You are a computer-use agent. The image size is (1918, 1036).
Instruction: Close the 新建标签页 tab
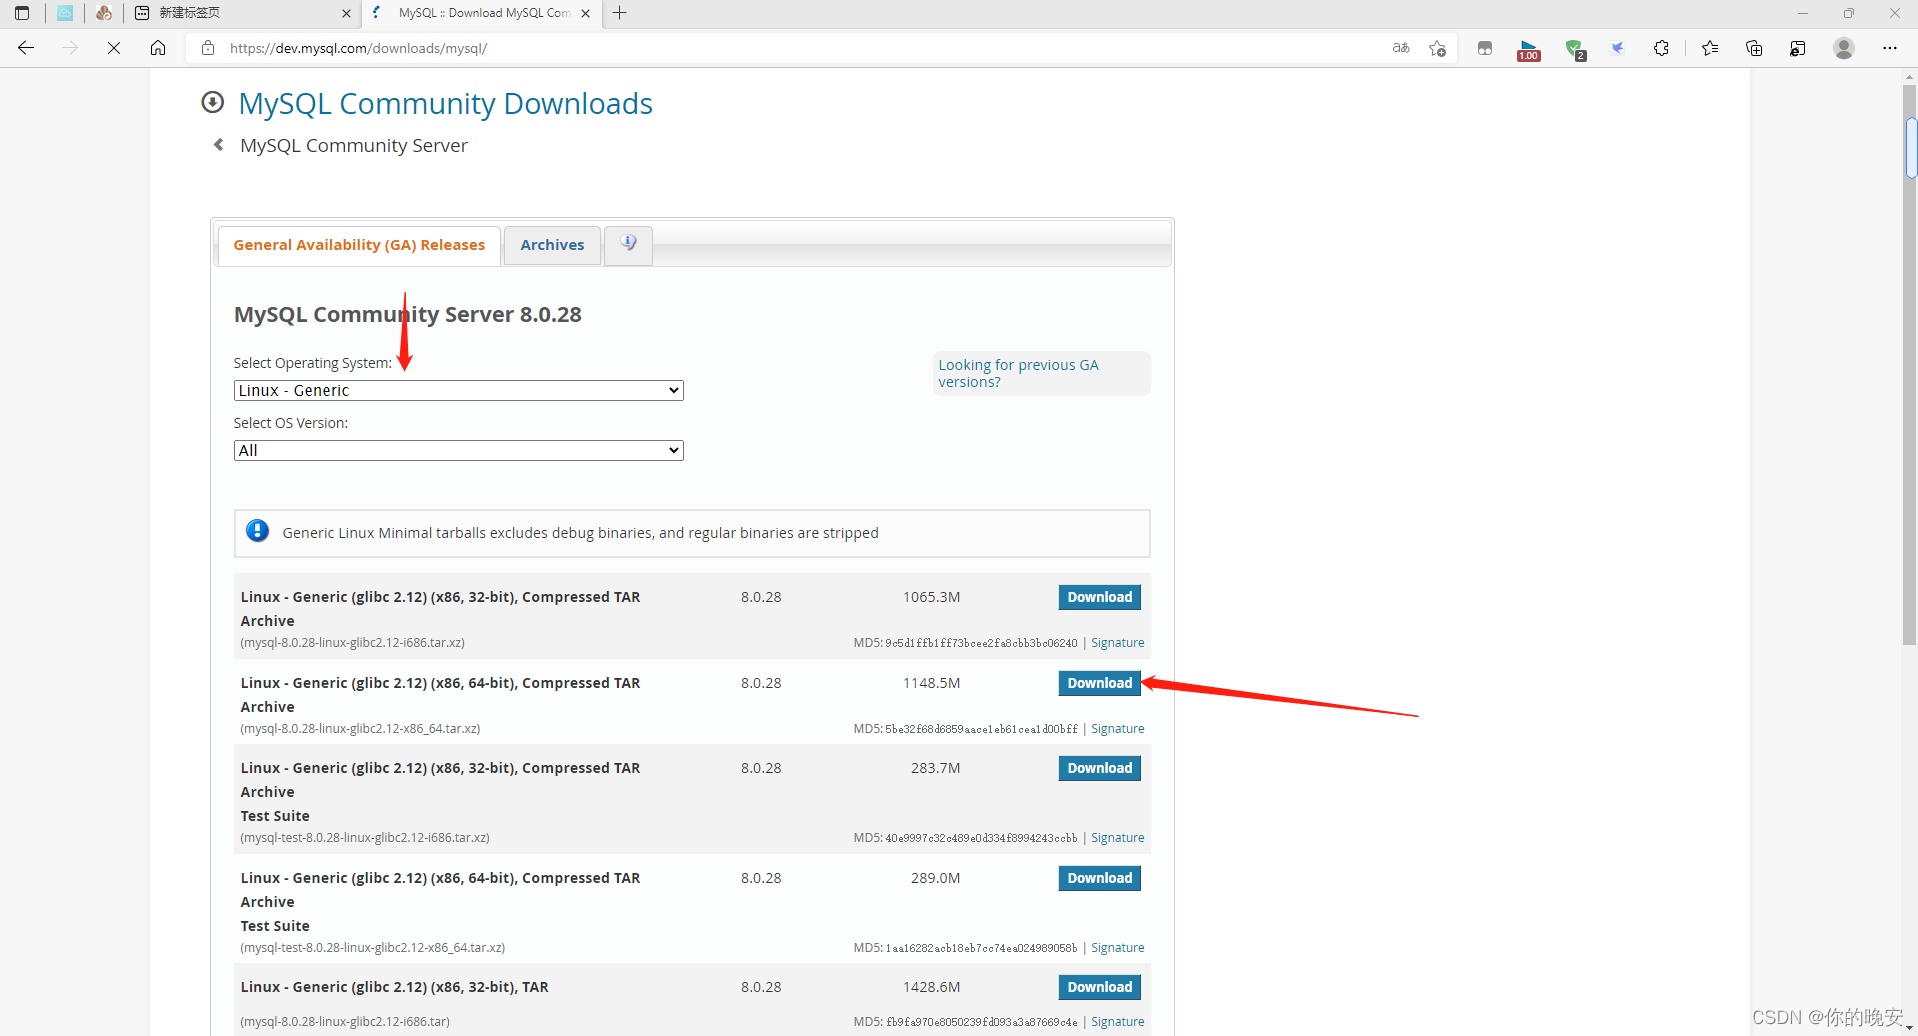(346, 13)
